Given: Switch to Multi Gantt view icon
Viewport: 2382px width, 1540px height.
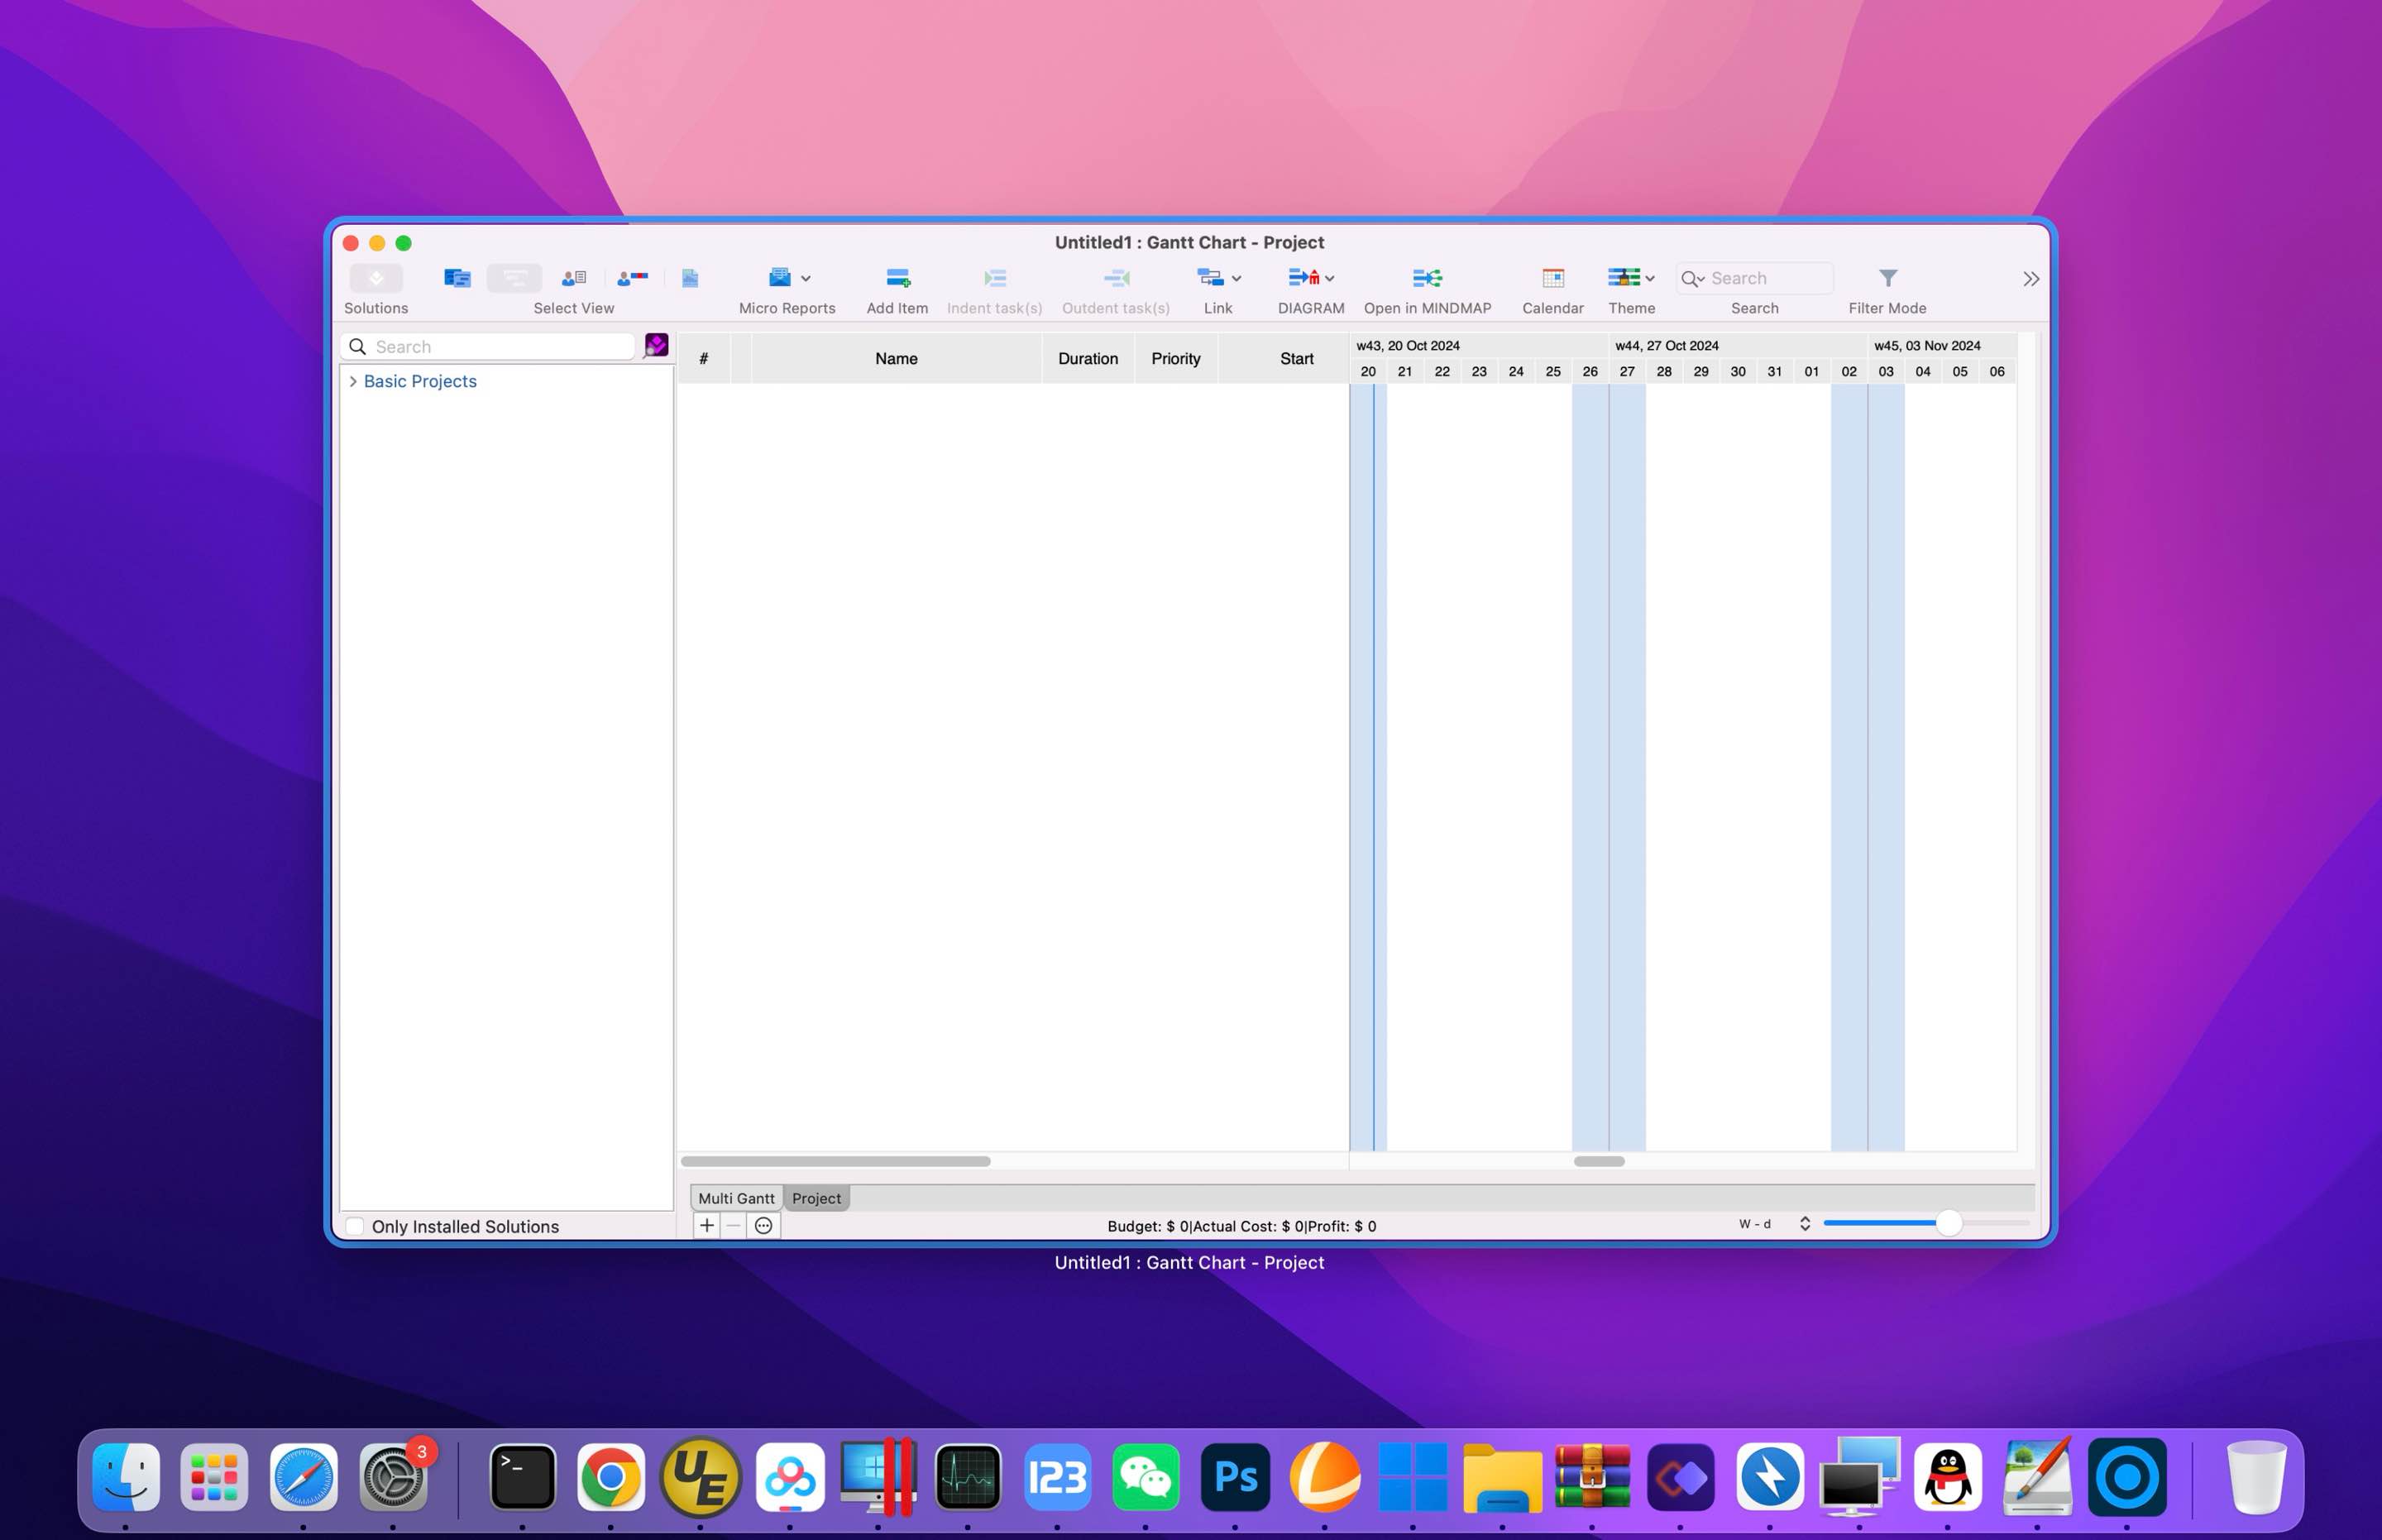Looking at the screenshot, I should coord(458,278).
